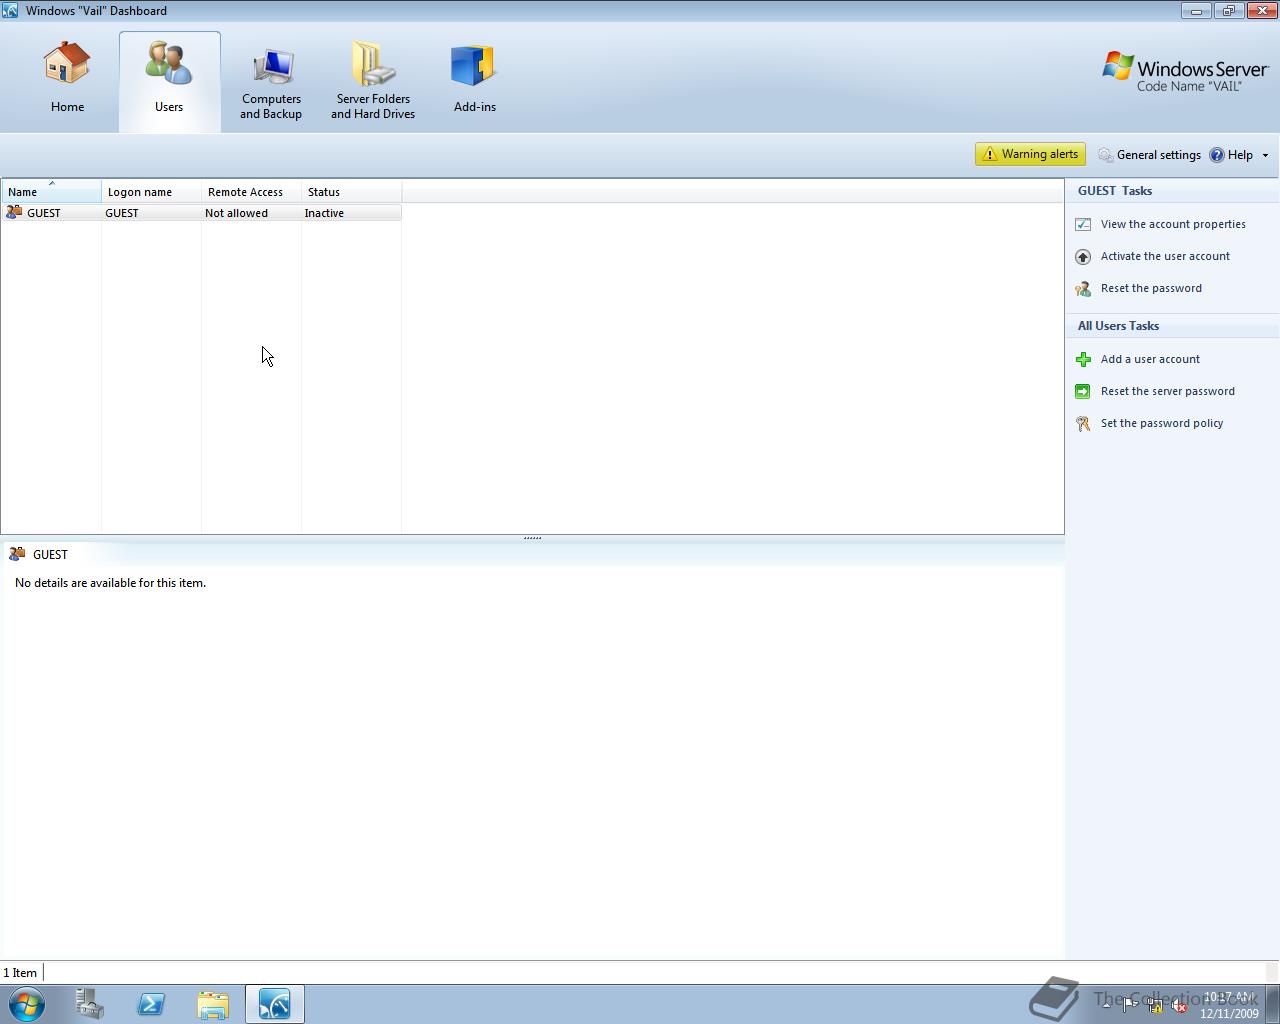Click the GUEST user account icon in list
The image size is (1280, 1024).
[x=14, y=212]
